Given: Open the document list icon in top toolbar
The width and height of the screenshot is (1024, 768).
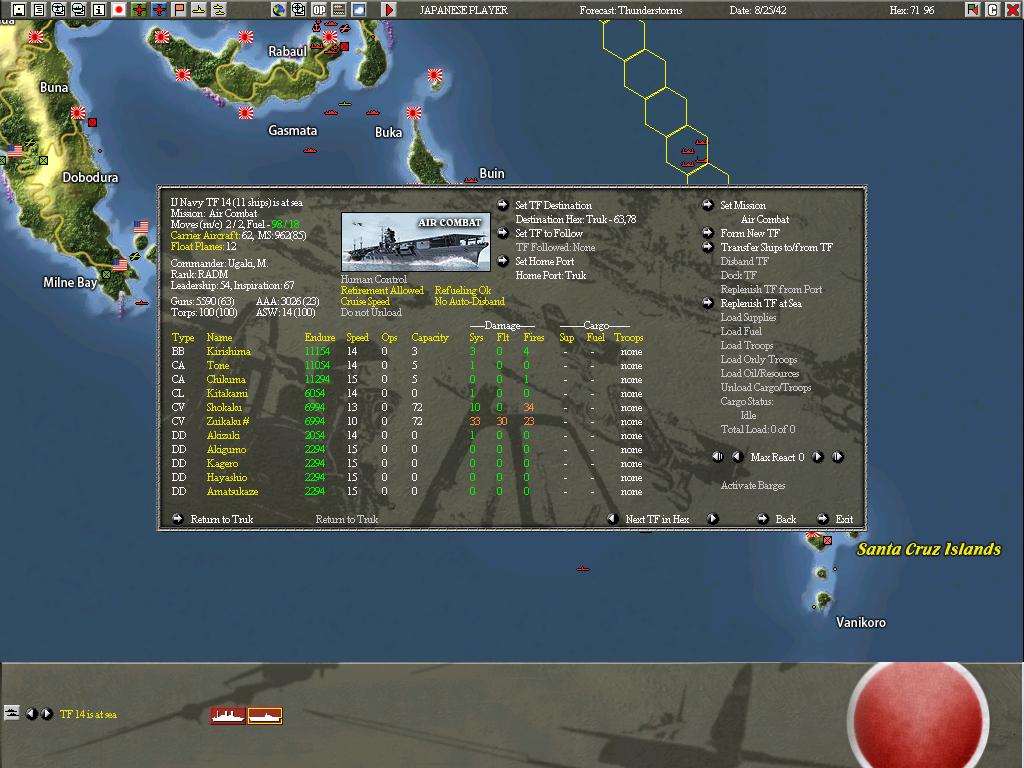Looking at the screenshot, I should point(39,10).
